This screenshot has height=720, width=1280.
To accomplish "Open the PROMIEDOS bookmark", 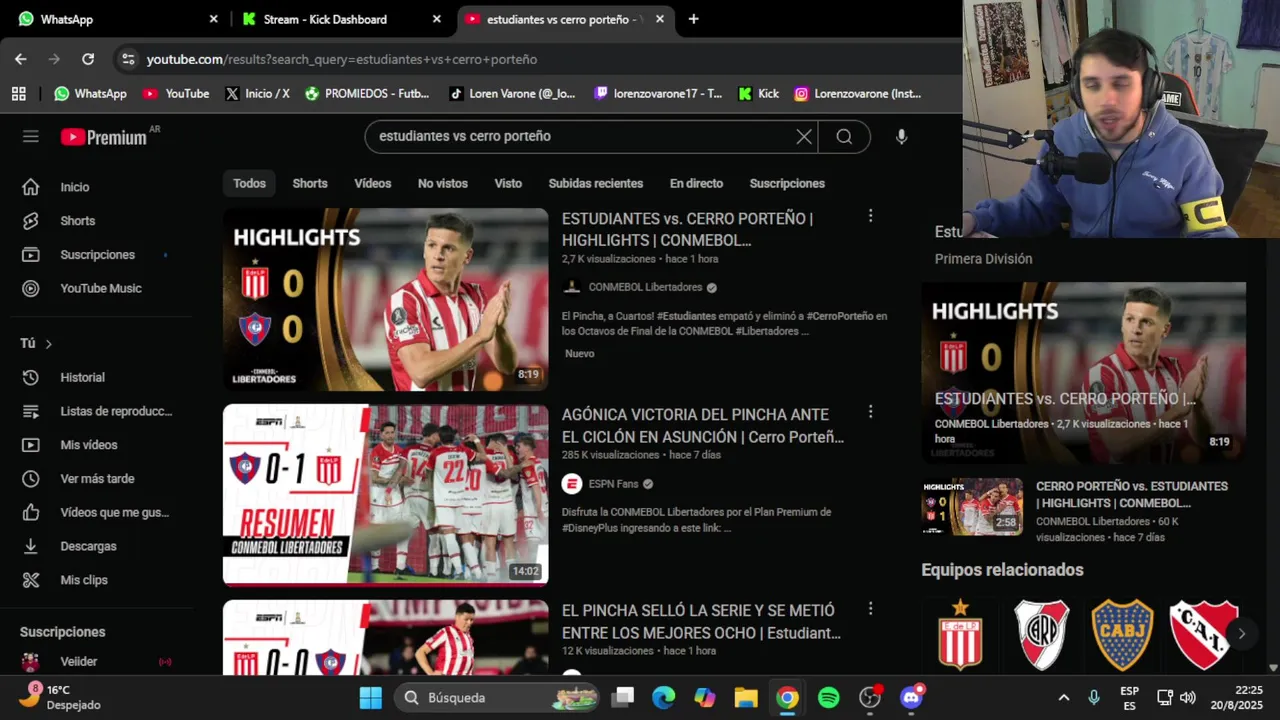I will [367, 94].
